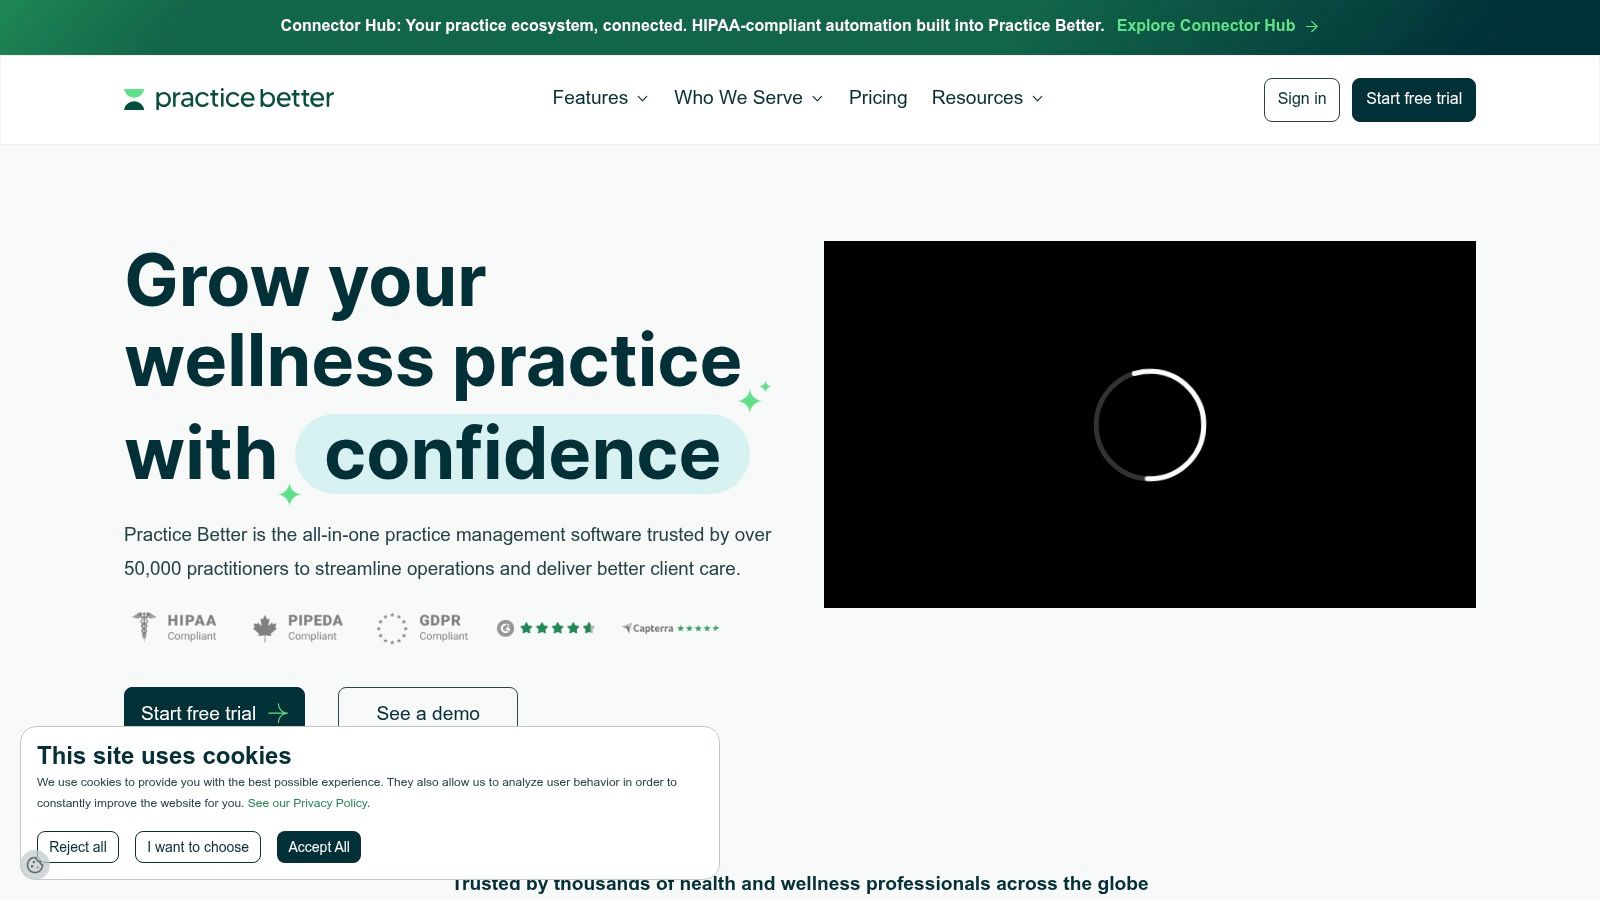Screen dimensions: 1600x900
Task: Click the 'This site uses cookies' heading
Action: coord(164,756)
